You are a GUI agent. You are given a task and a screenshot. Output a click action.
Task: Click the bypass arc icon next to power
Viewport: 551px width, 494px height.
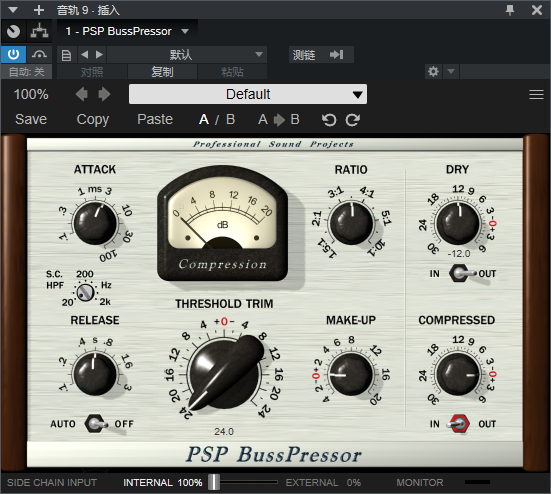coord(39,54)
